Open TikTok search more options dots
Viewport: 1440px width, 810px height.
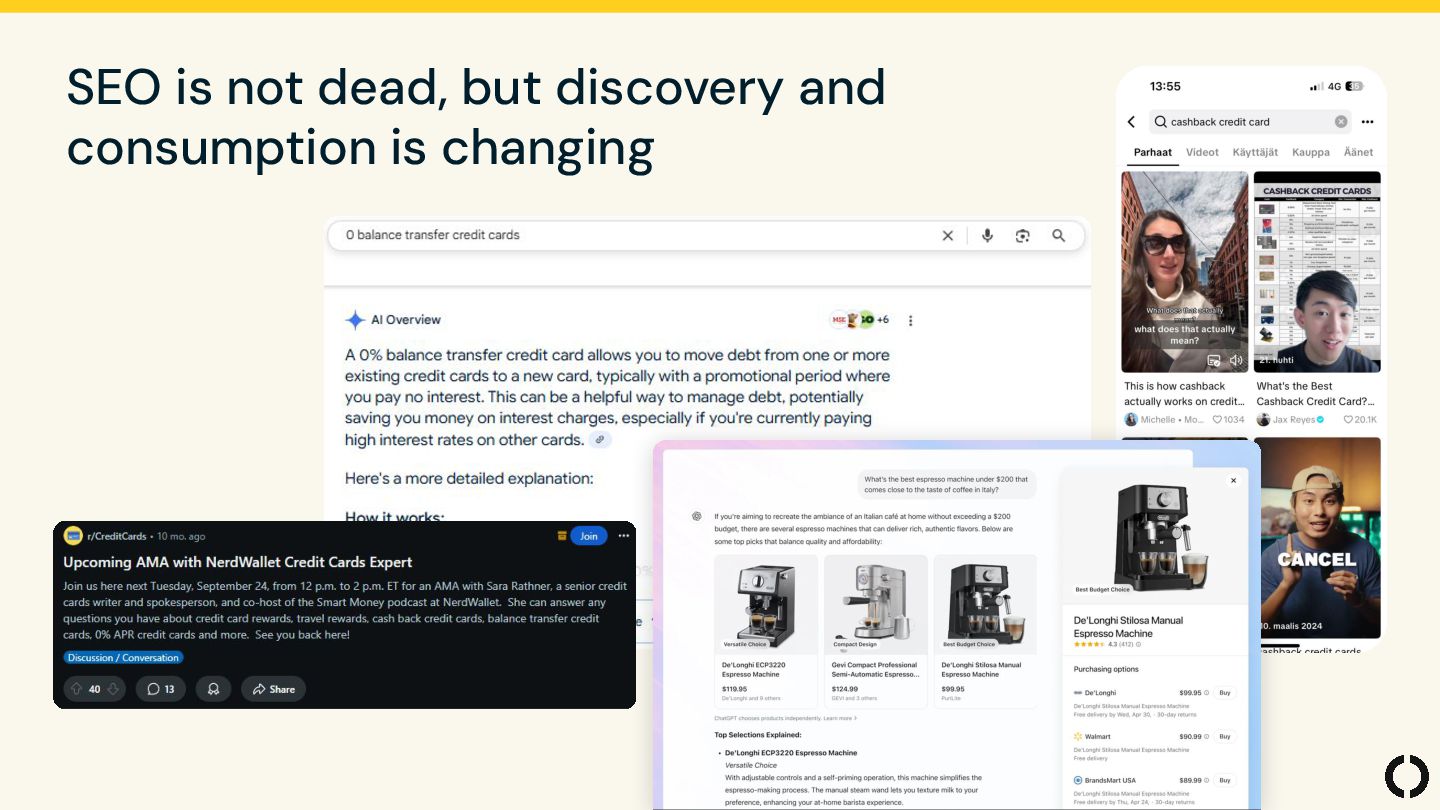coord(1367,122)
